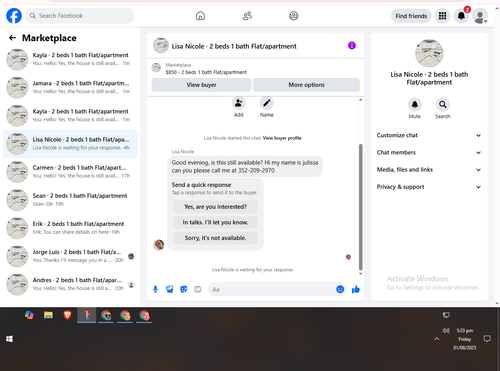Viewport: 500px width, 371px height.
Task: Click the Mute bell icon in chat details
Action: pyautogui.click(x=415, y=105)
